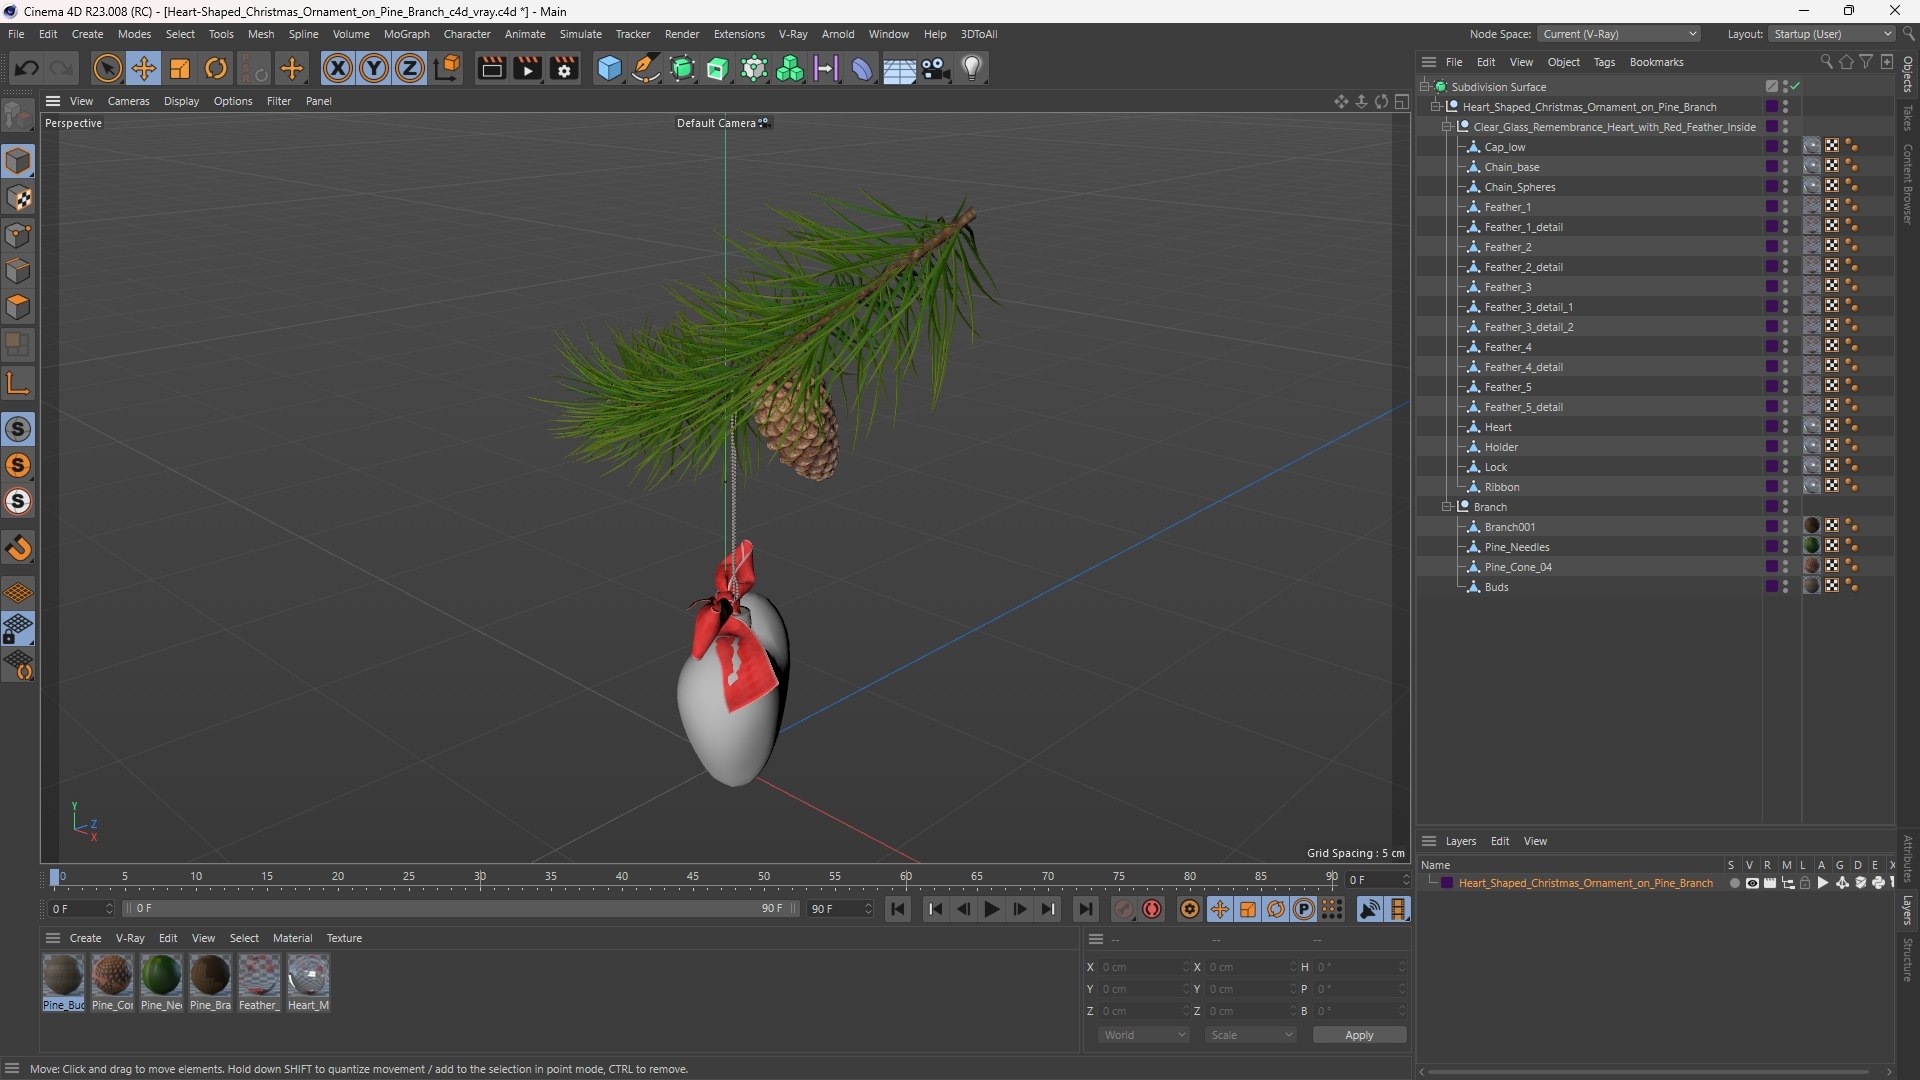
Task: Click the Record Active Objects button
Action: point(1123,909)
